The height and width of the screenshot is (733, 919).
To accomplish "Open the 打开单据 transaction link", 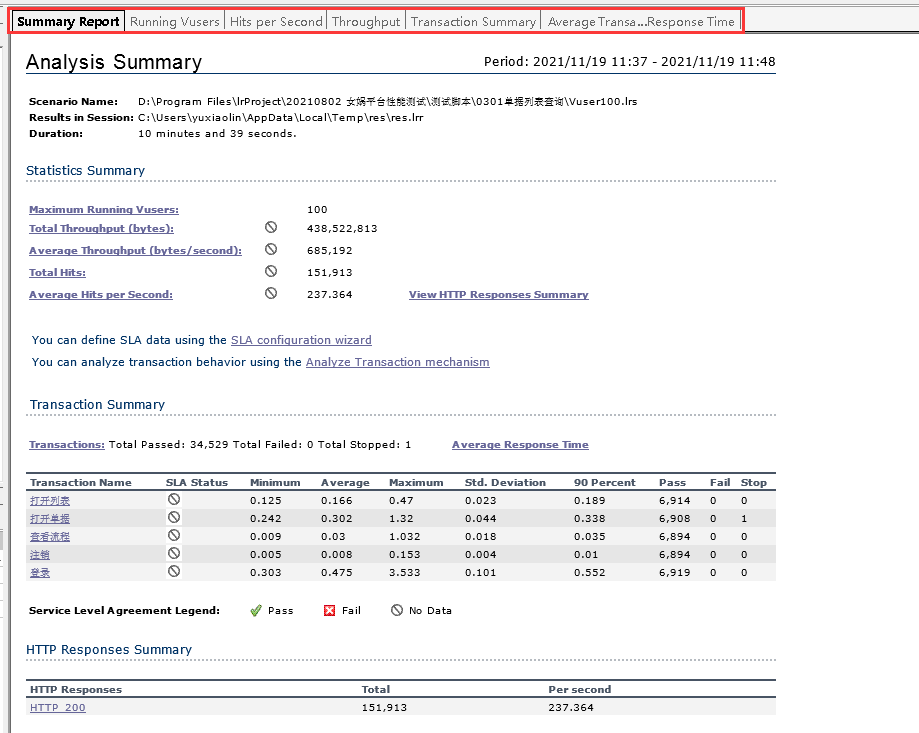I will [50, 518].
